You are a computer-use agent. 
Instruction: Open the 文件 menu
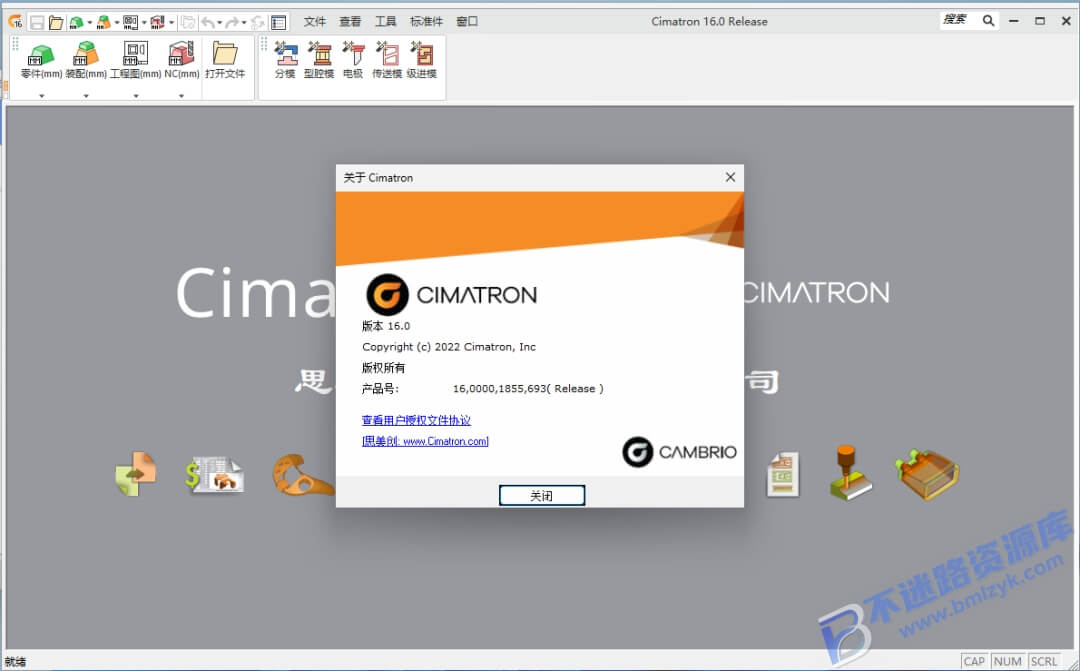tap(315, 21)
